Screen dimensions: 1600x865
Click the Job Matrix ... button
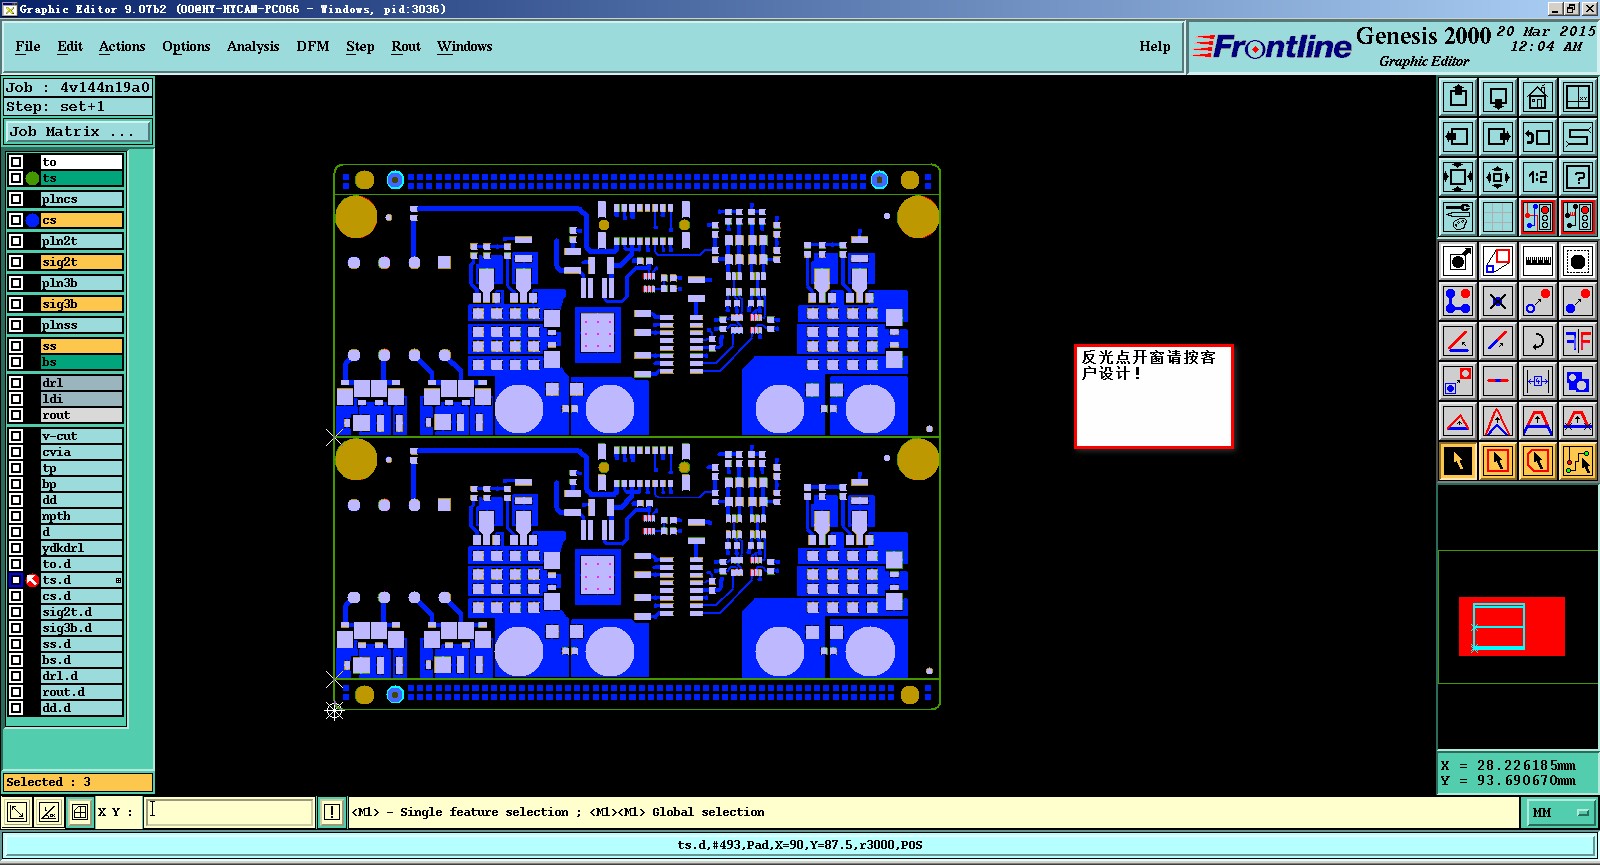click(78, 131)
